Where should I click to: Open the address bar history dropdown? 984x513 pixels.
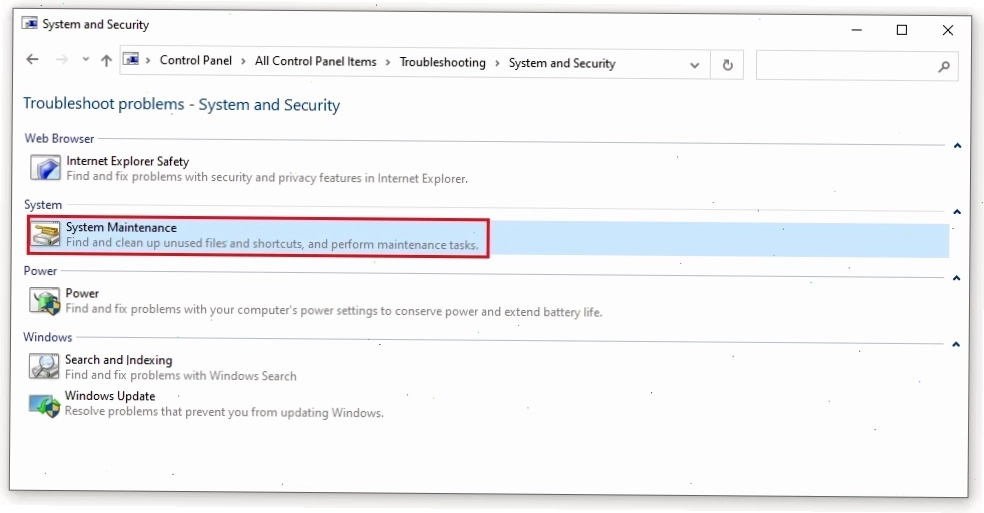[x=695, y=65]
